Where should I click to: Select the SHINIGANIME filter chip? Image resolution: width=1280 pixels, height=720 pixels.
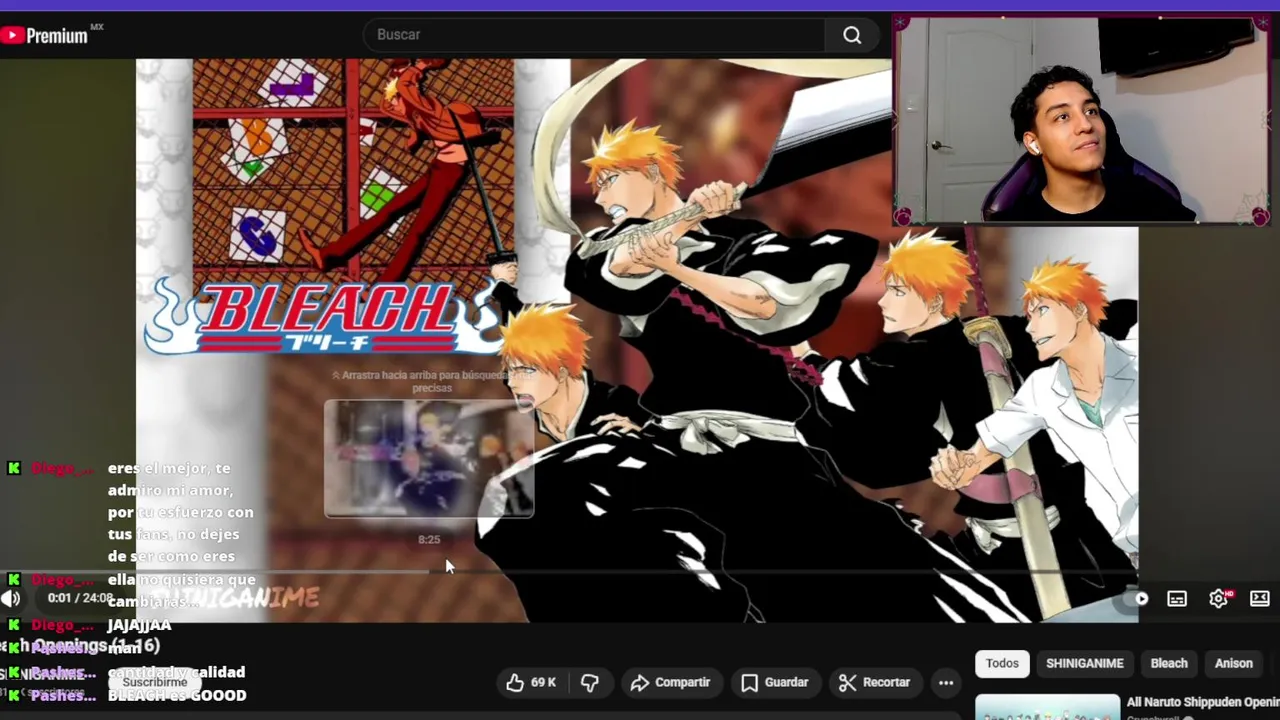(1085, 663)
